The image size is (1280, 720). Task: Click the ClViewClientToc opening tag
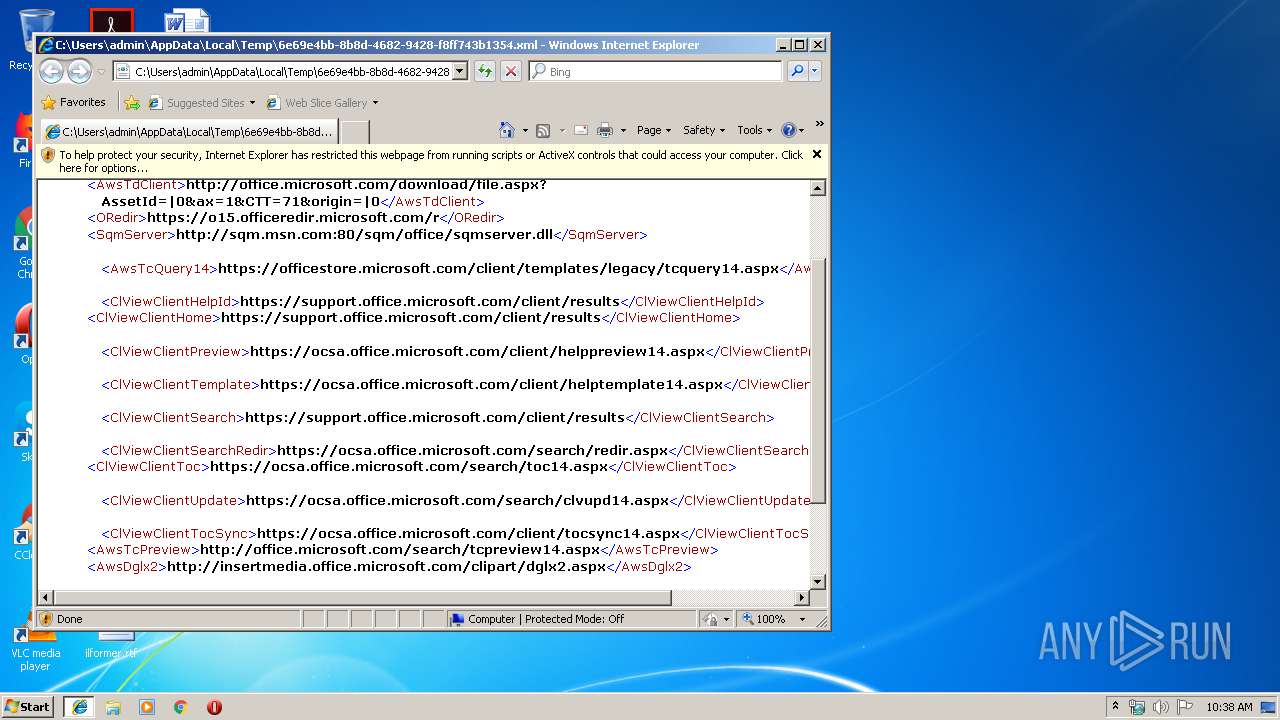pyautogui.click(x=149, y=467)
